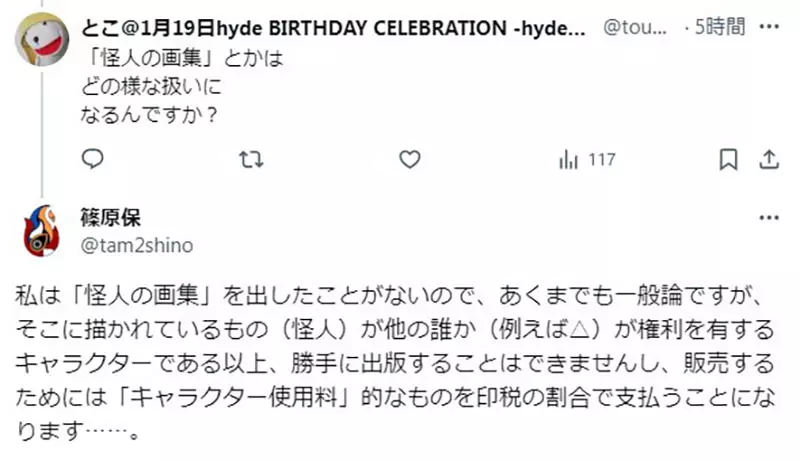Click the line なるんですか？ in とこ's tweet

click(x=150, y=114)
